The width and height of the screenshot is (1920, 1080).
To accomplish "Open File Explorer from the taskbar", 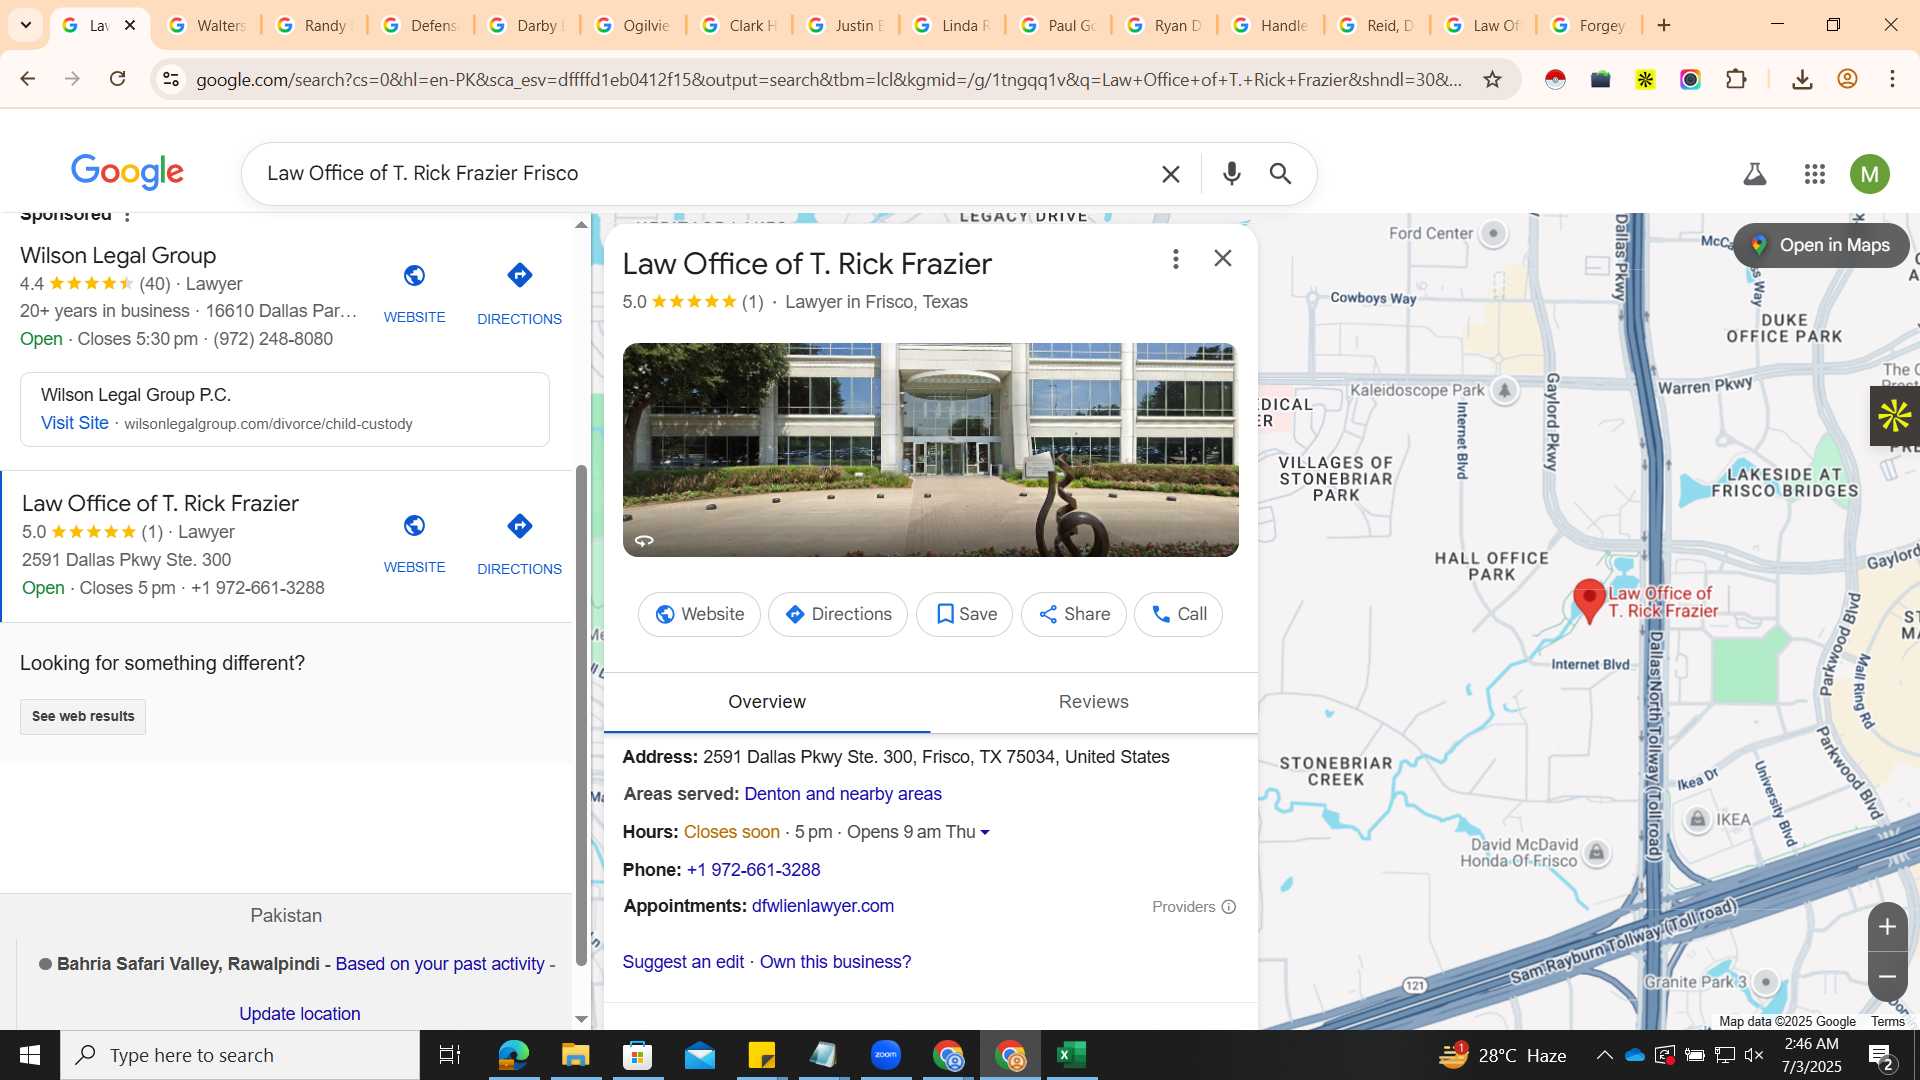I will click(x=575, y=1055).
